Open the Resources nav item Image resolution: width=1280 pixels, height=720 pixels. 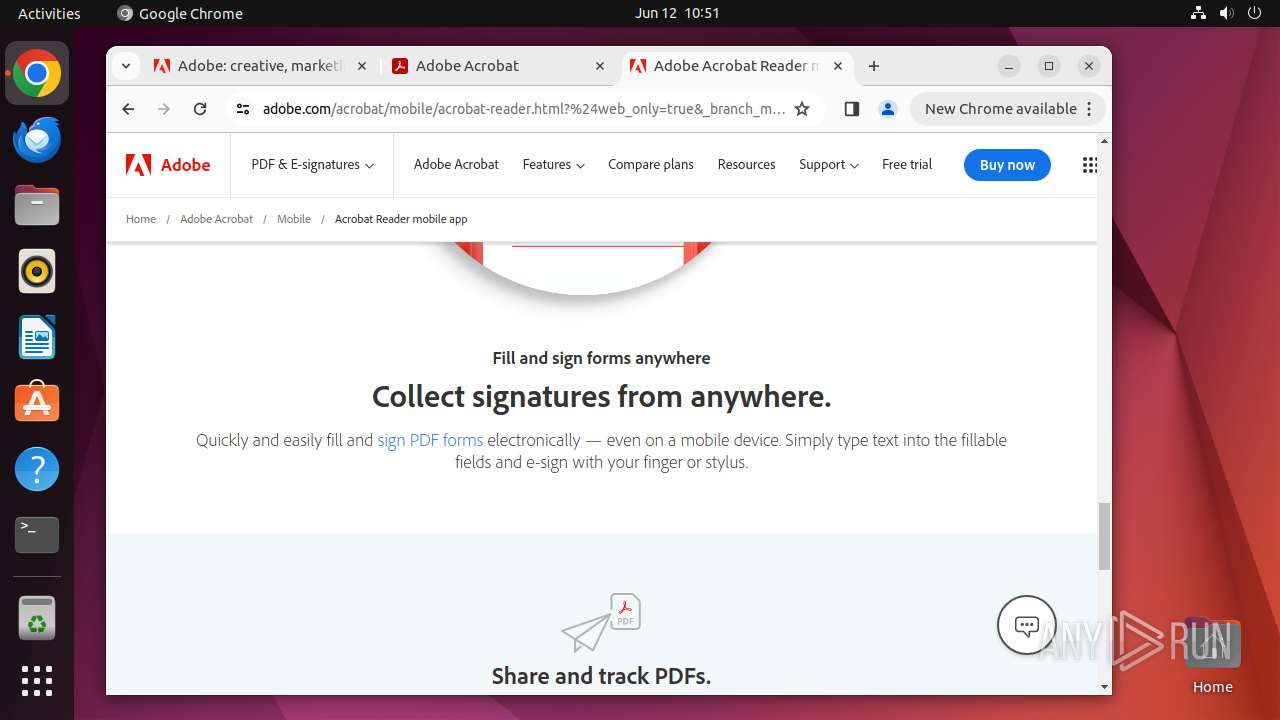[746, 165]
